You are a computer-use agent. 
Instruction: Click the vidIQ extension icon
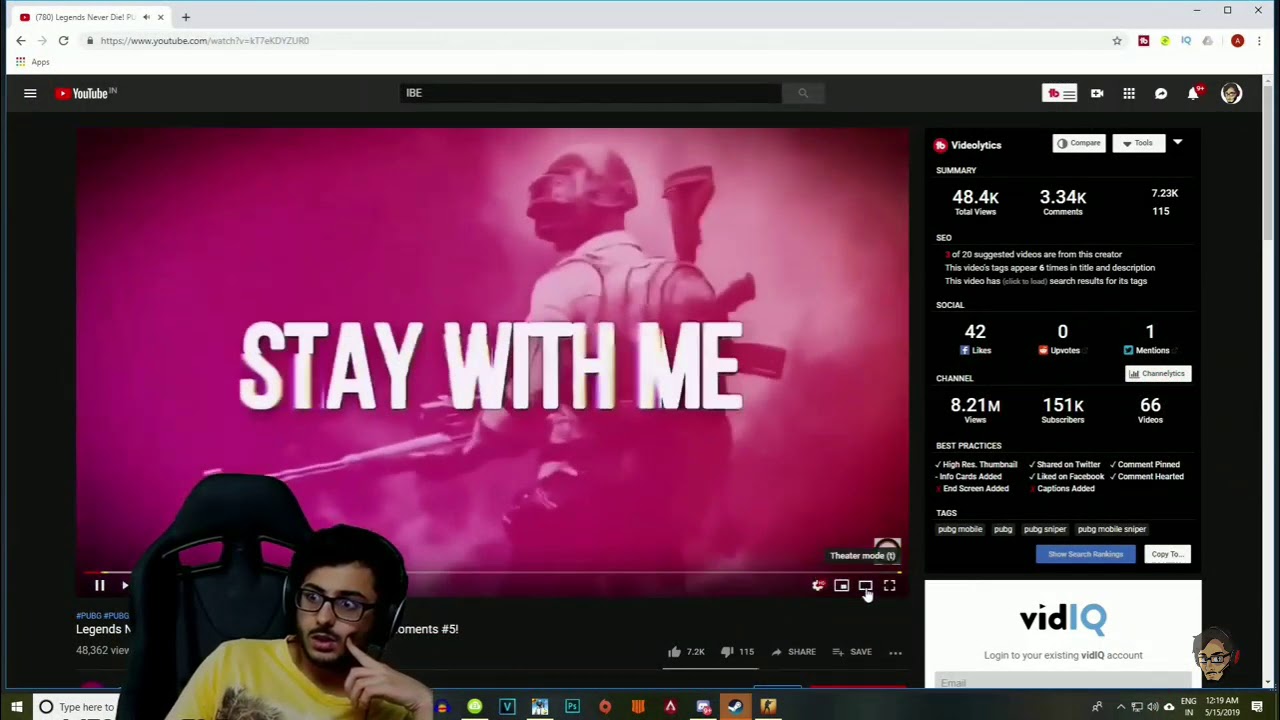[x=1186, y=41]
